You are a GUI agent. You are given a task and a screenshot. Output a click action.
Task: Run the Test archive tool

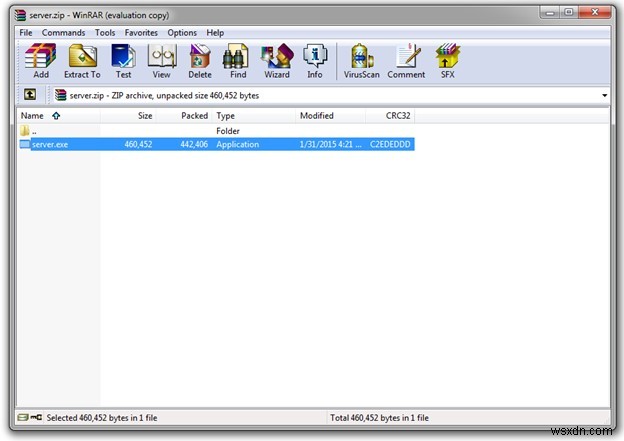click(123, 61)
